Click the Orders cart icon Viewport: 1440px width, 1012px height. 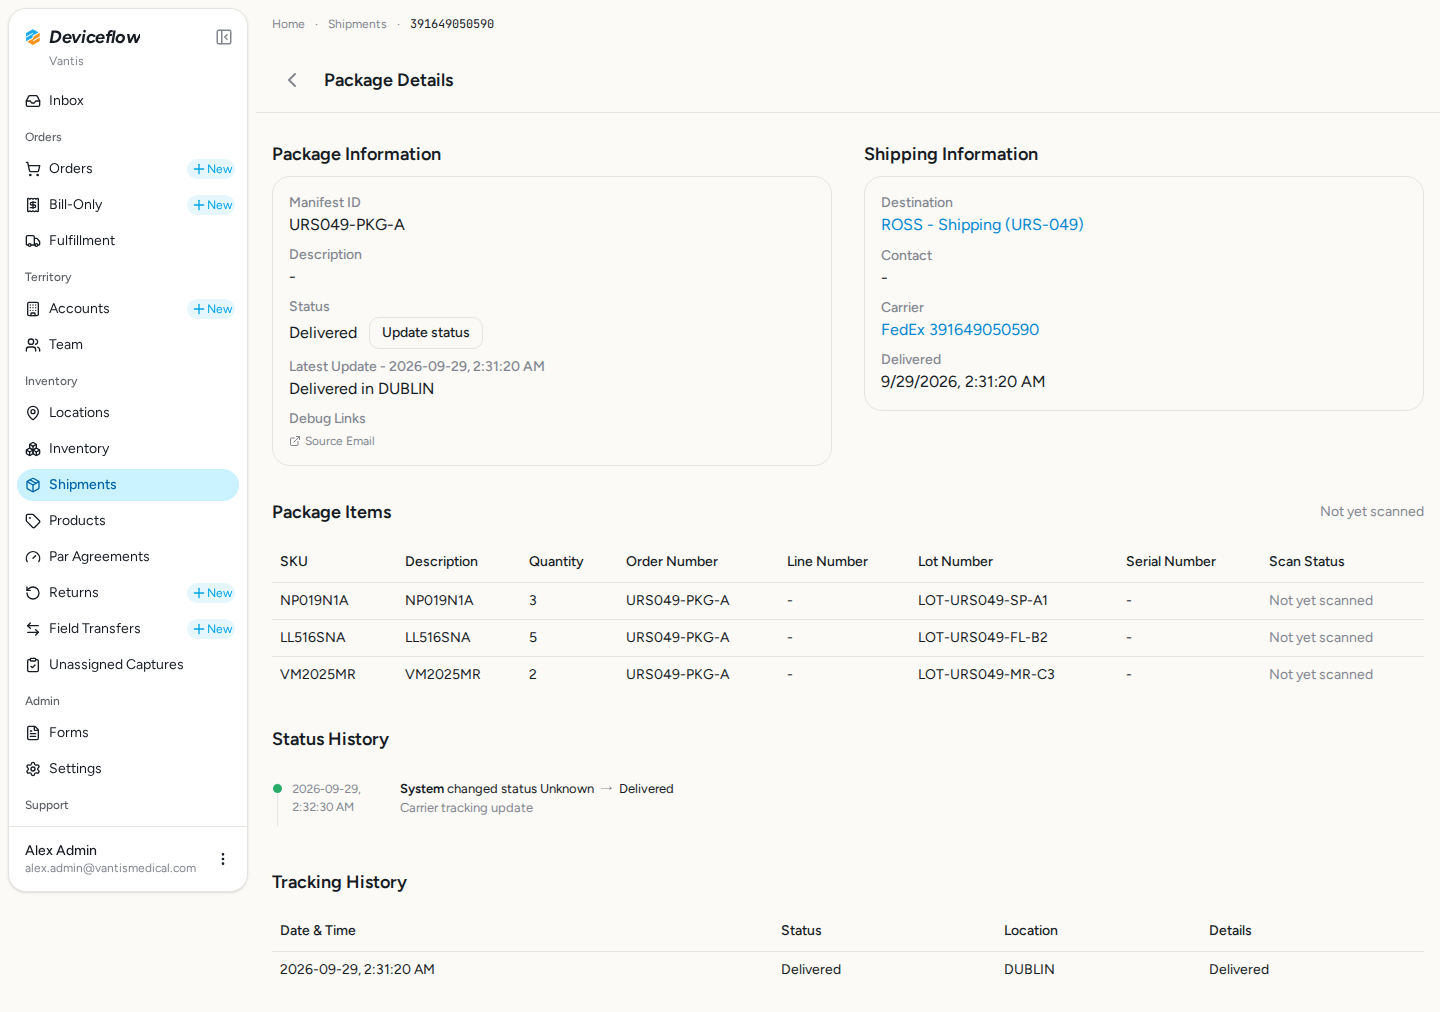[33, 169]
